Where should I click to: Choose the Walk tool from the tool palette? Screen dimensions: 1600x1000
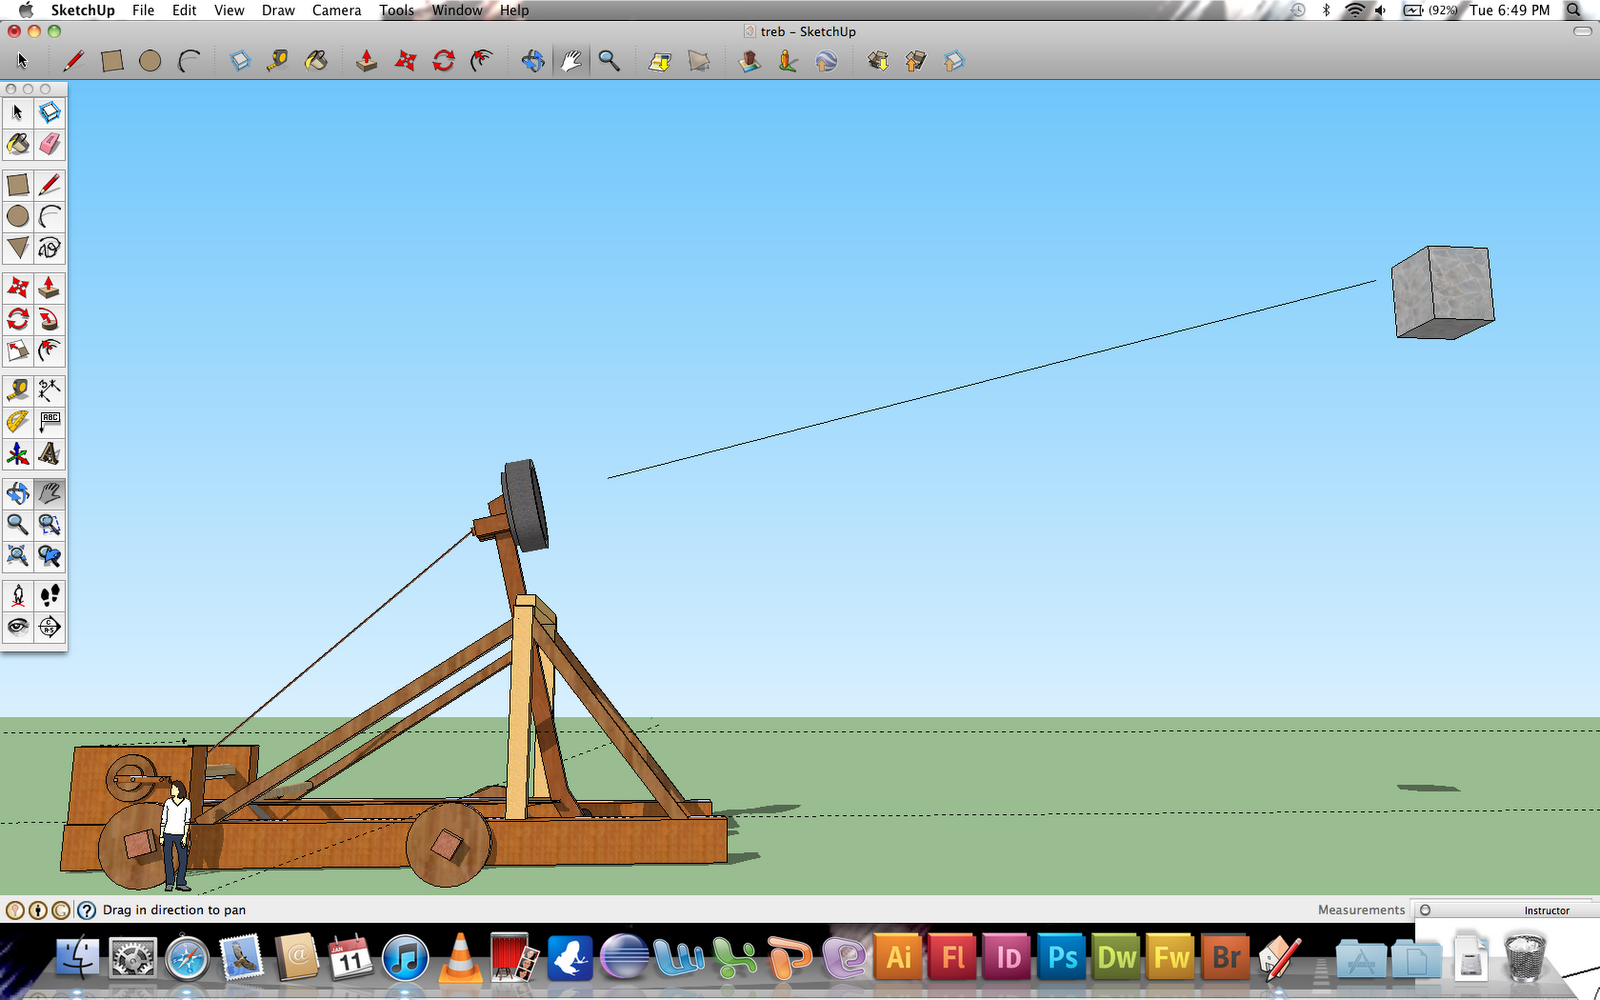pyautogui.click(x=49, y=595)
